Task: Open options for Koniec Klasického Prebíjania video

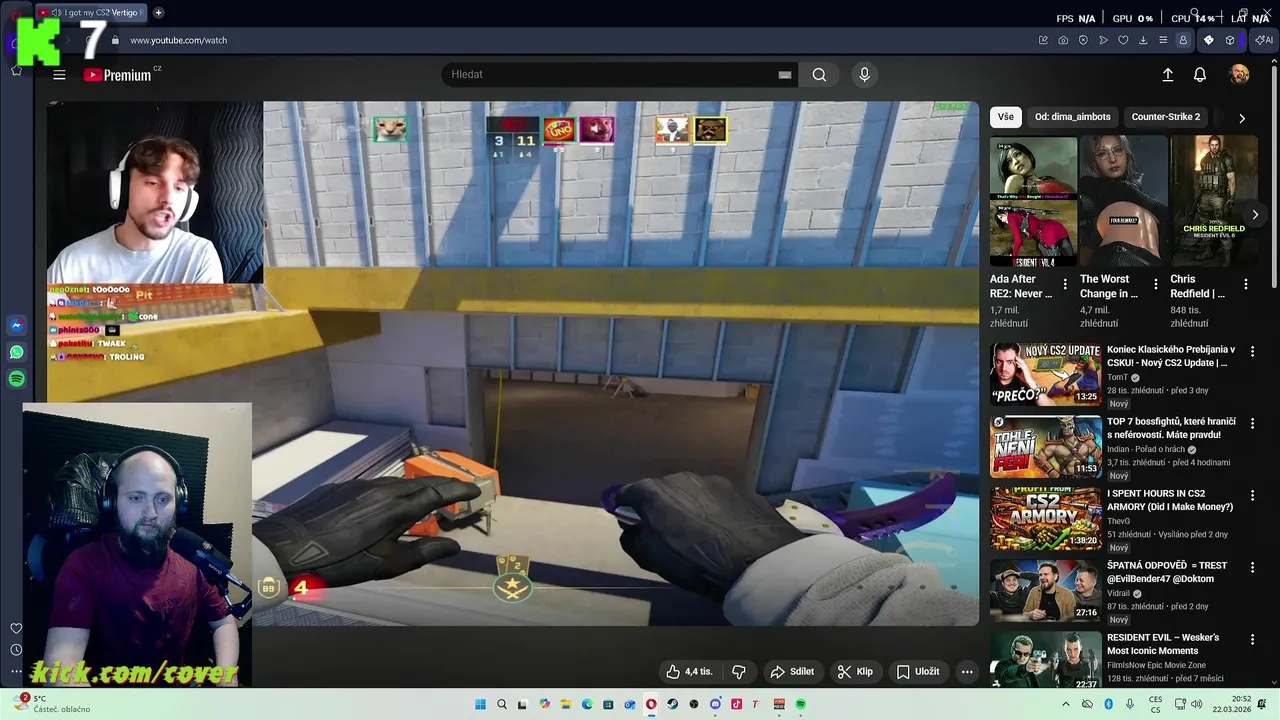Action: (1252, 351)
